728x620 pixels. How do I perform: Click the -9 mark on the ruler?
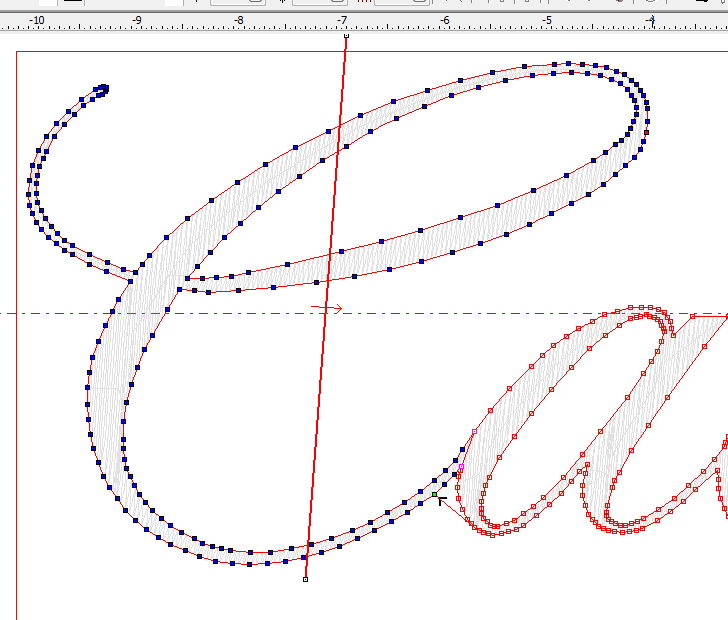point(136,20)
